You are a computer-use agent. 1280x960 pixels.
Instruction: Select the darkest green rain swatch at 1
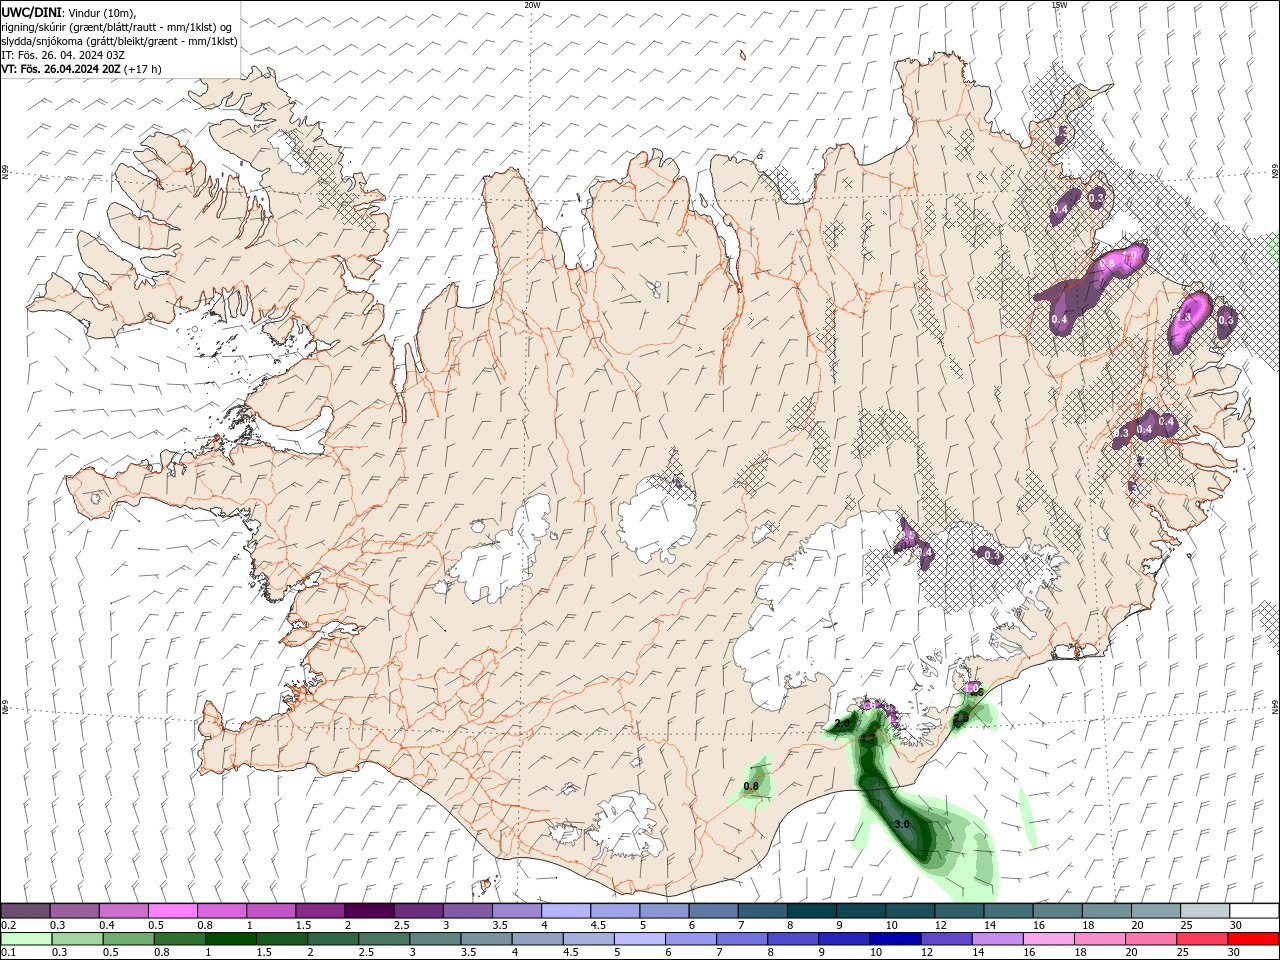[230, 939]
